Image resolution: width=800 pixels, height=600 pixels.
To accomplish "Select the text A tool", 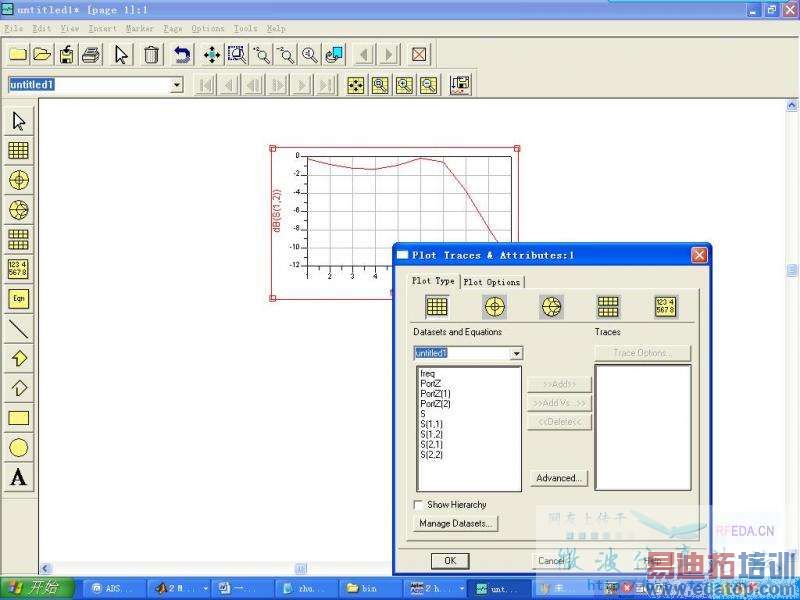I will pos(19,478).
